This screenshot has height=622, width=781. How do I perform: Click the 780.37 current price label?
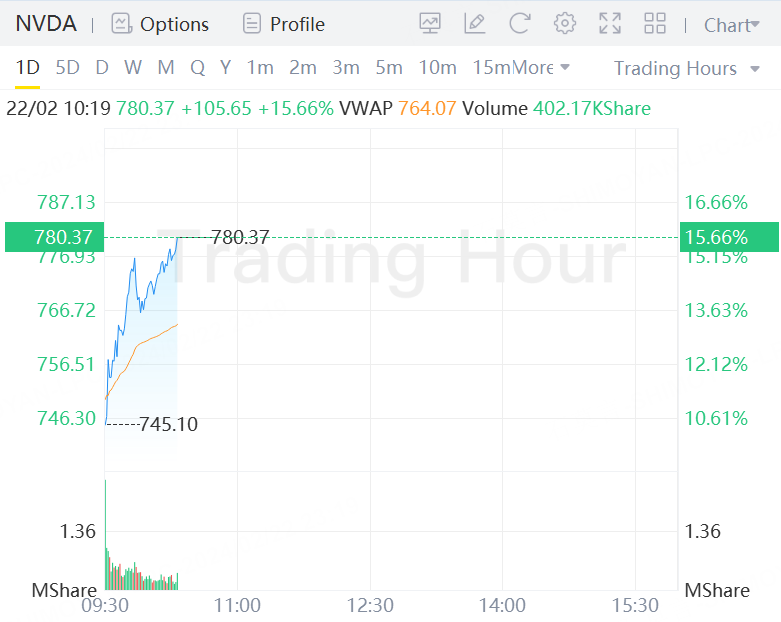point(50,237)
